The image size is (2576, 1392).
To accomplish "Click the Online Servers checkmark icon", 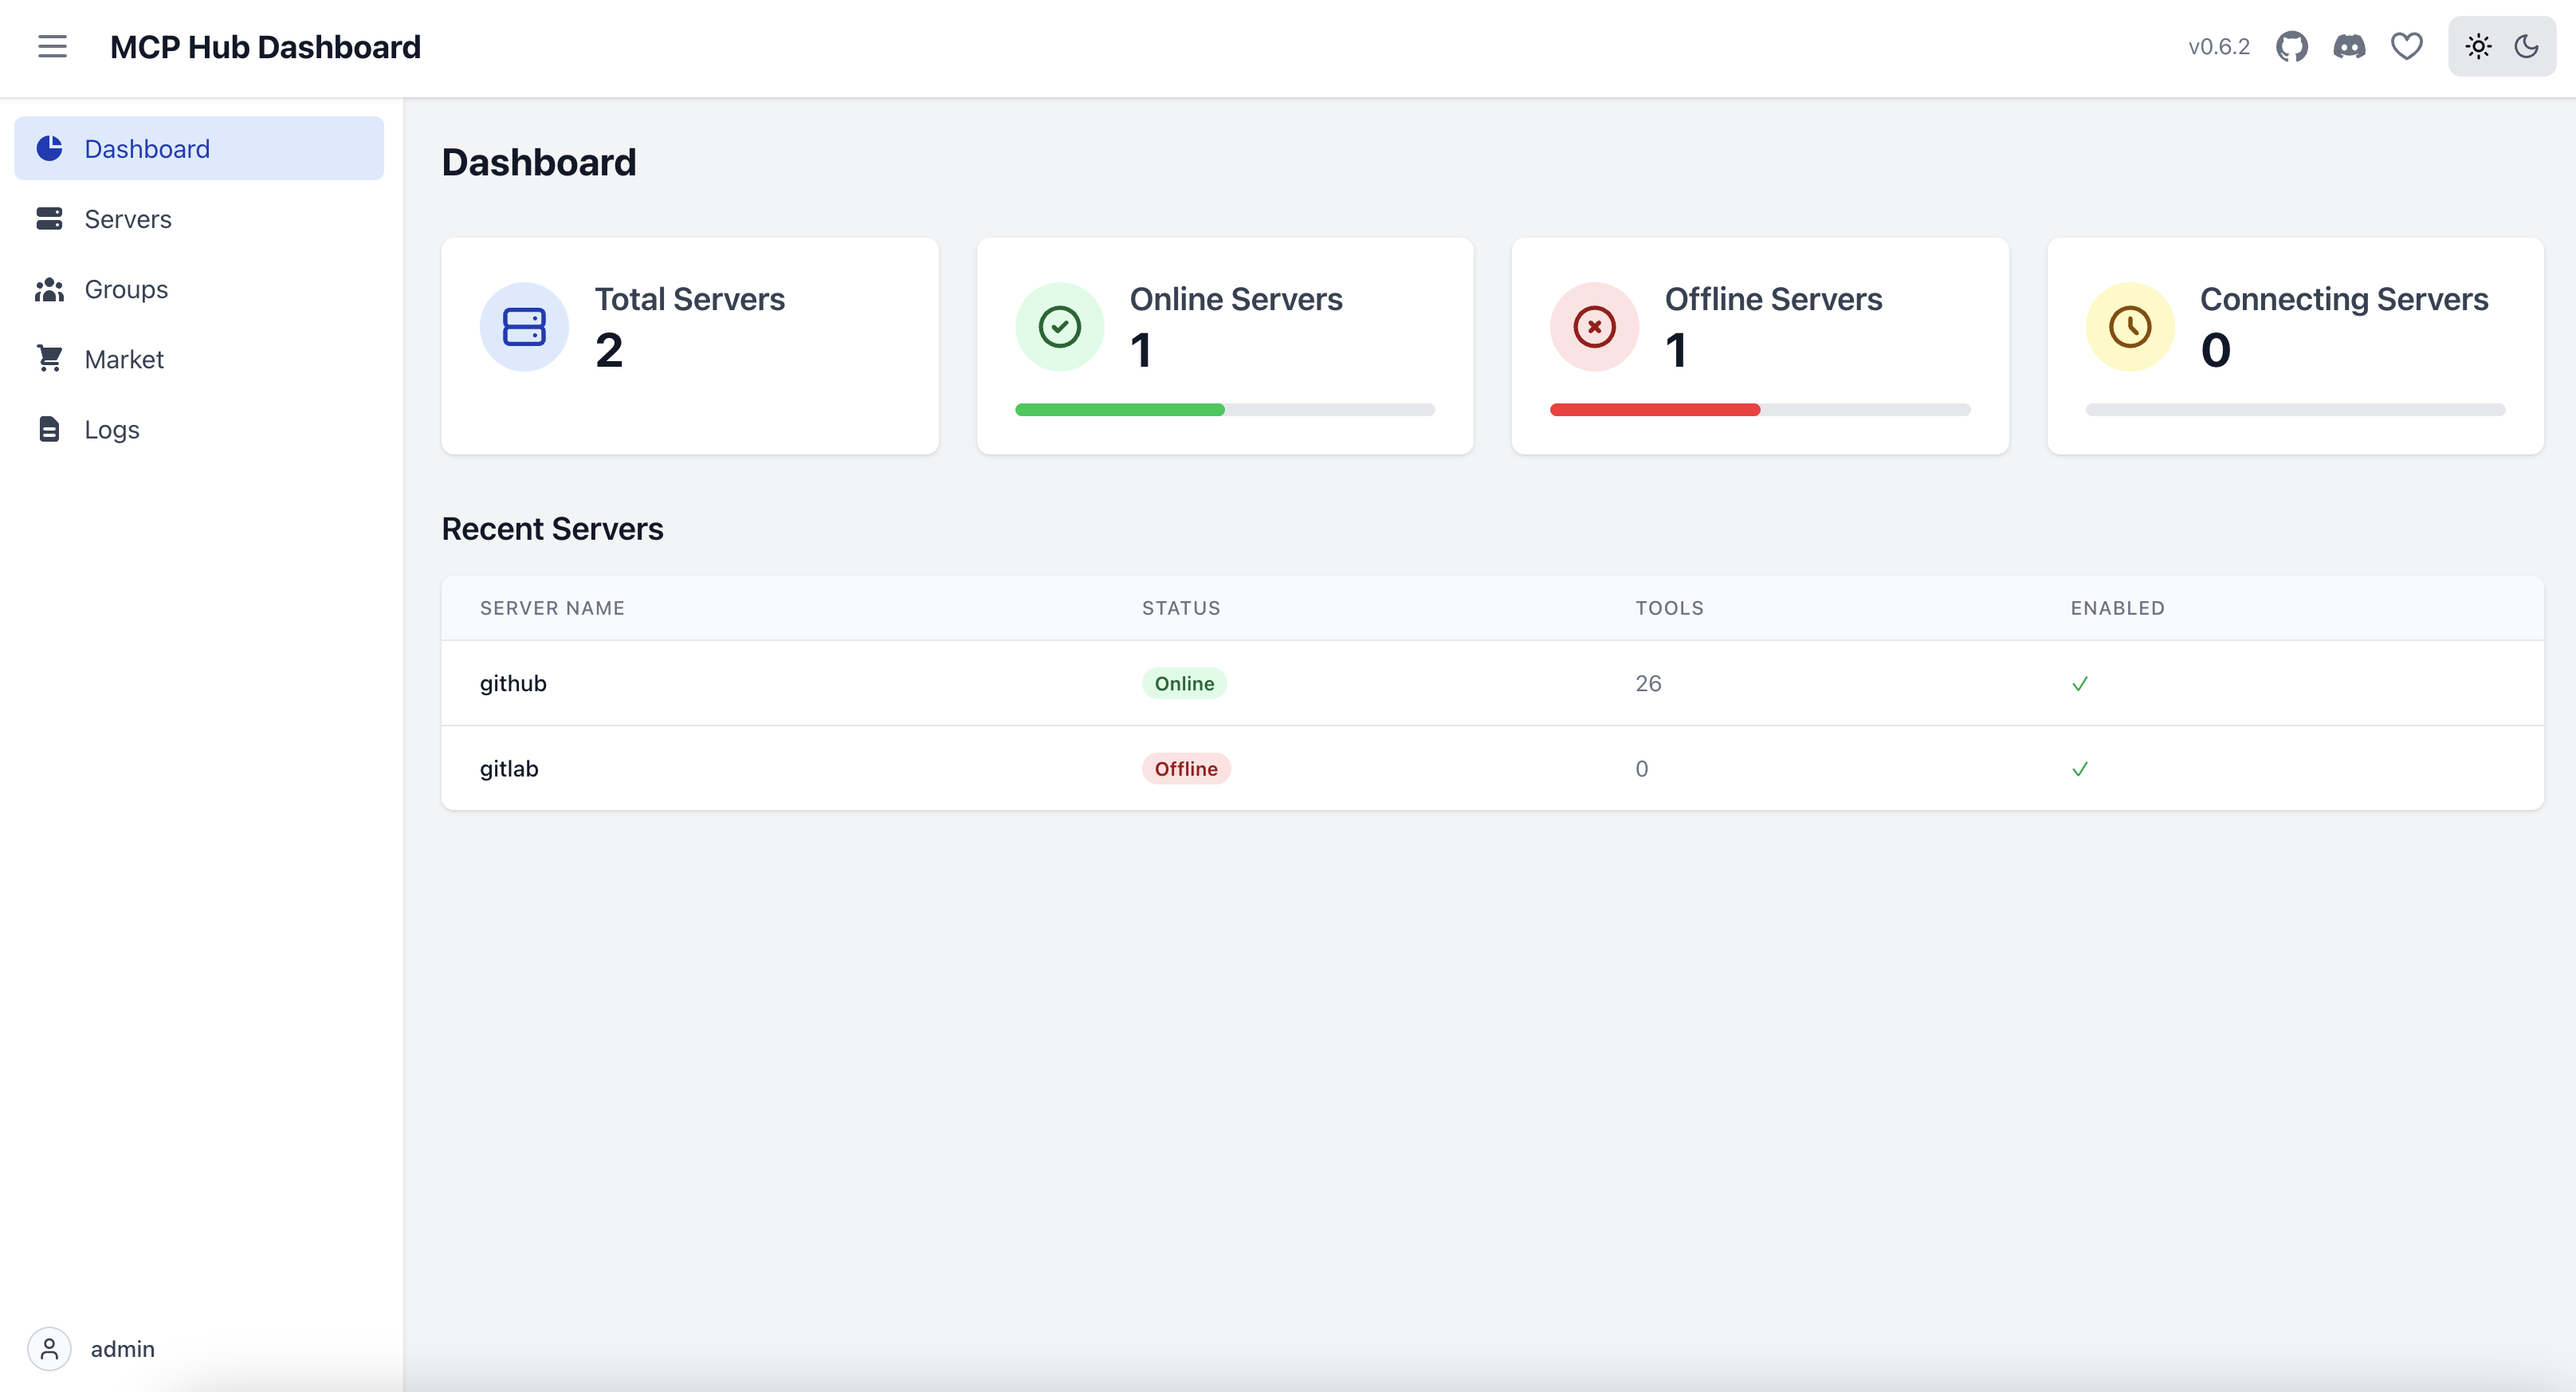I will tap(1059, 327).
